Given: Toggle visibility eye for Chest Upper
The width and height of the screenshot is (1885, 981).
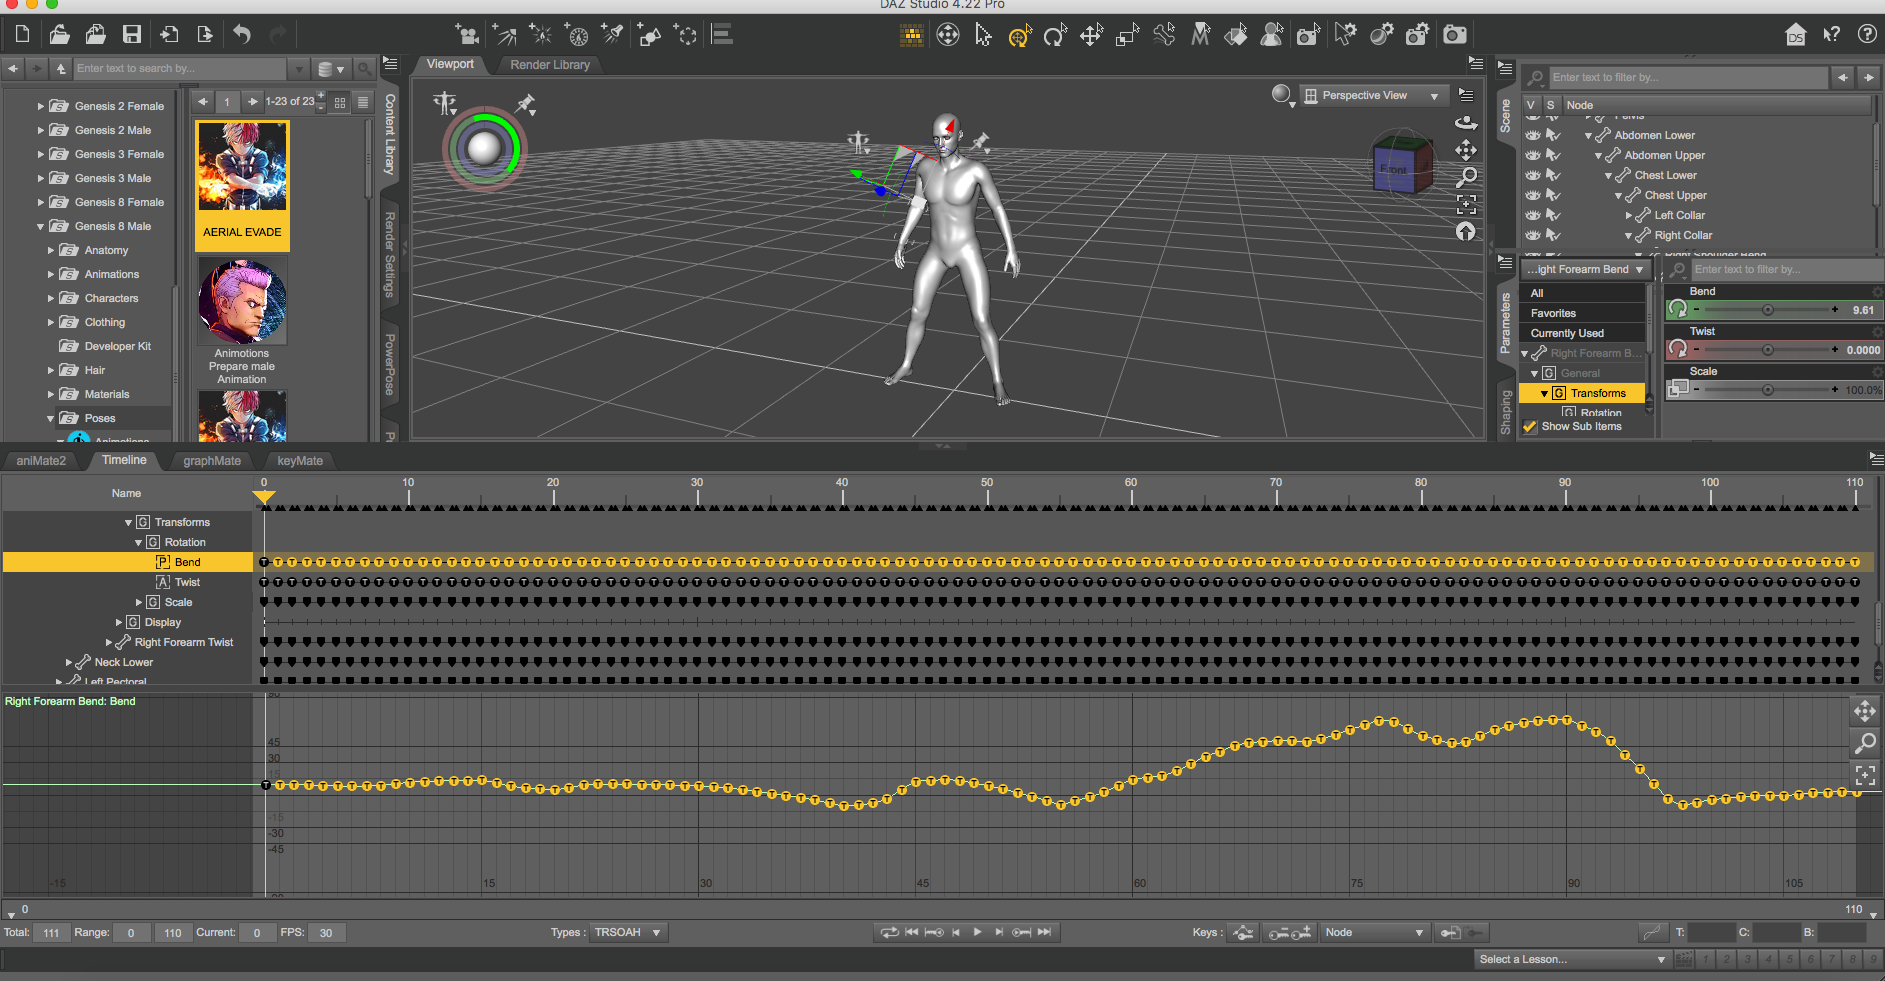Looking at the screenshot, I should 1532,195.
